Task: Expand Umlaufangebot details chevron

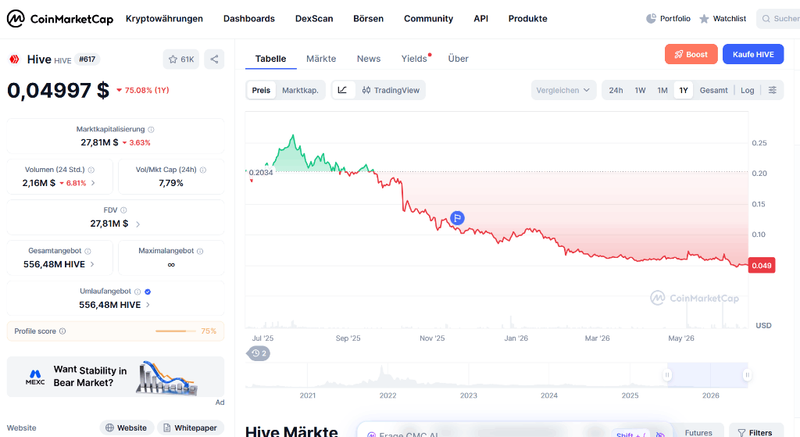Action: pyautogui.click(x=148, y=305)
